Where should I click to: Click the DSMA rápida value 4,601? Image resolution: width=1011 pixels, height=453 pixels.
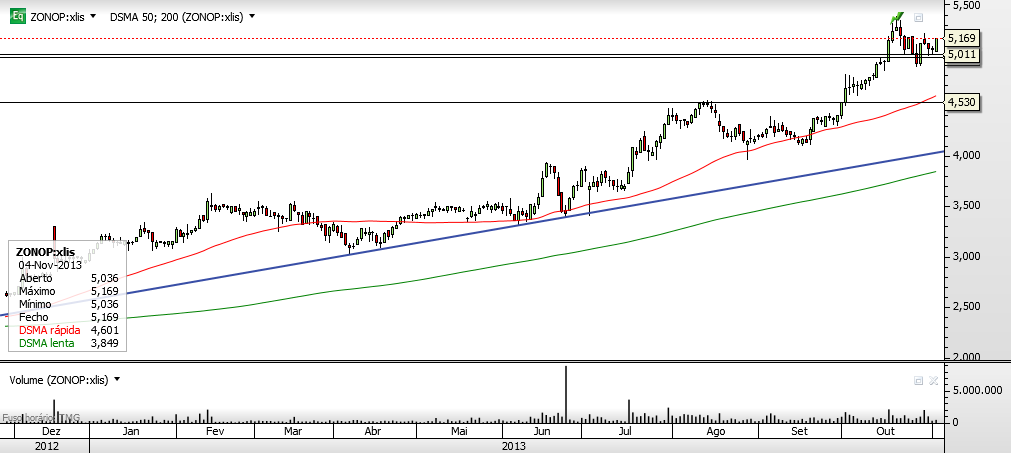(104, 330)
